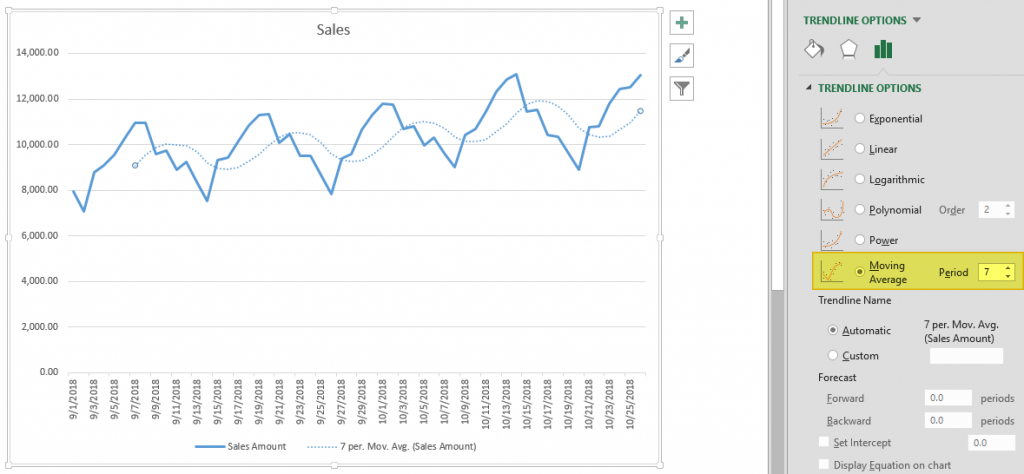
Task: Switch to Trendline Options bar chart tab
Action: 883,49
